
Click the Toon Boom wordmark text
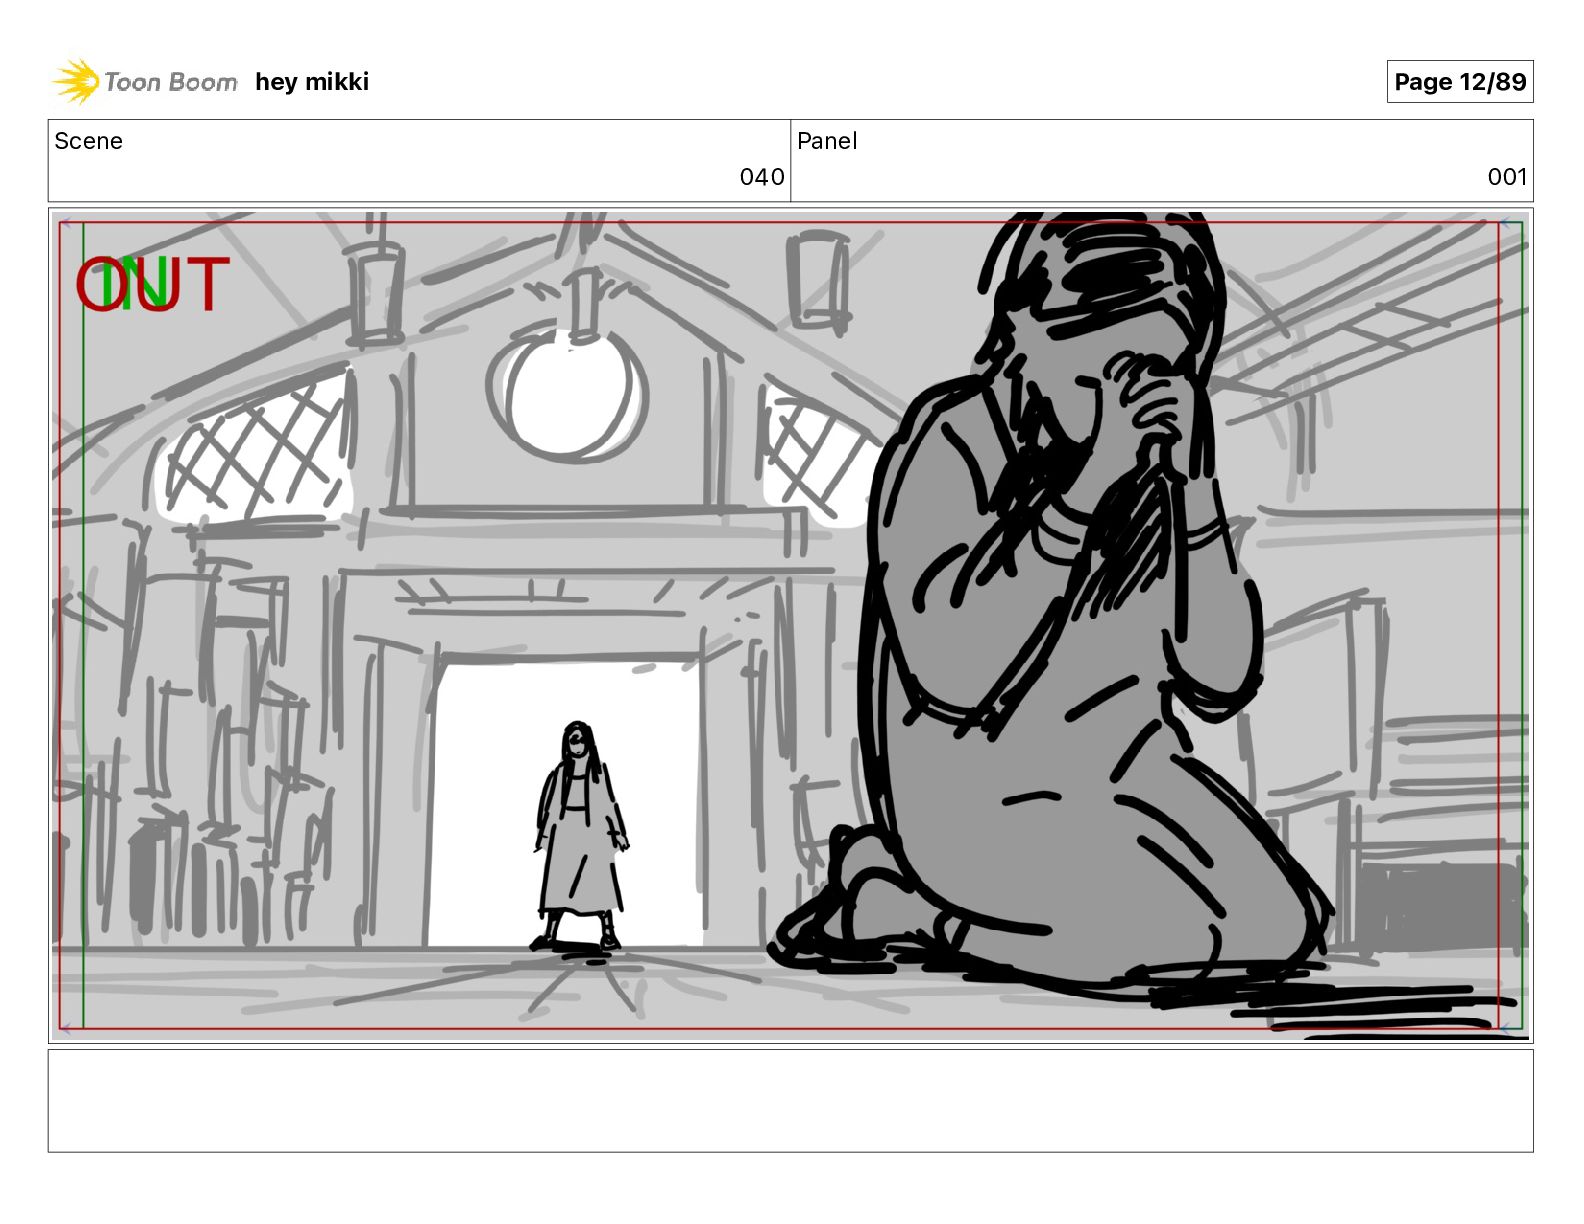click(x=171, y=82)
